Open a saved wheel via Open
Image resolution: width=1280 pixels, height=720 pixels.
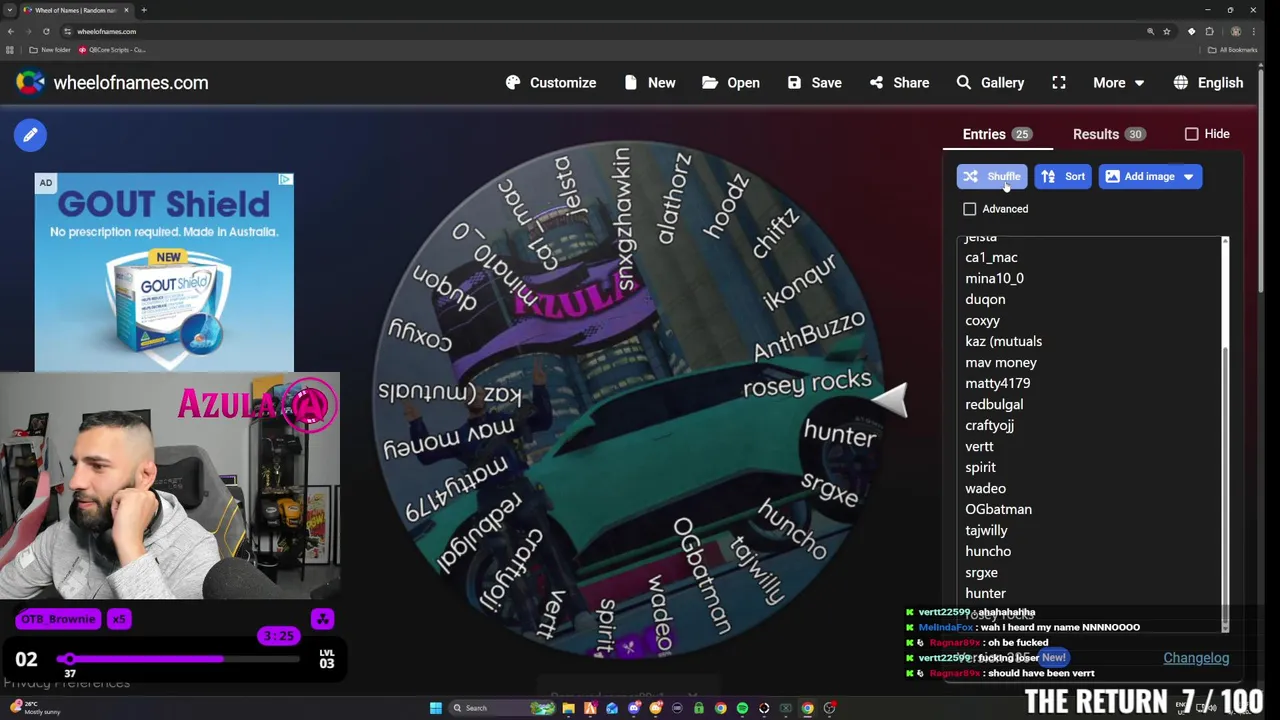pos(731,83)
